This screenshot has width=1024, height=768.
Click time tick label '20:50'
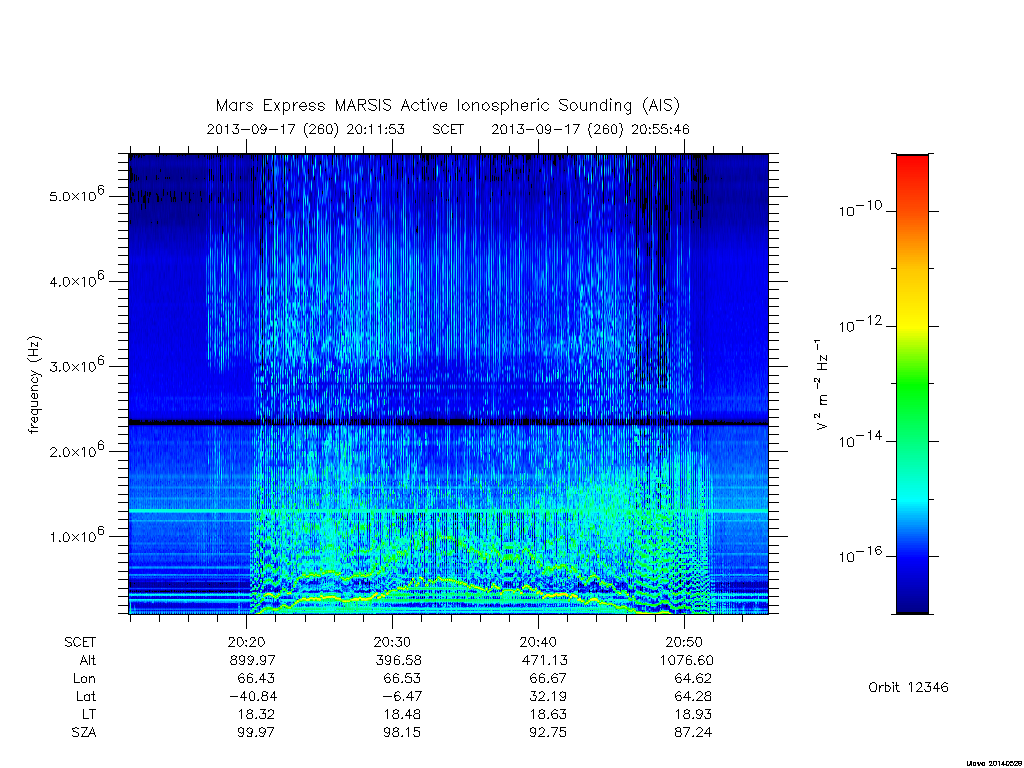tap(684, 642)
